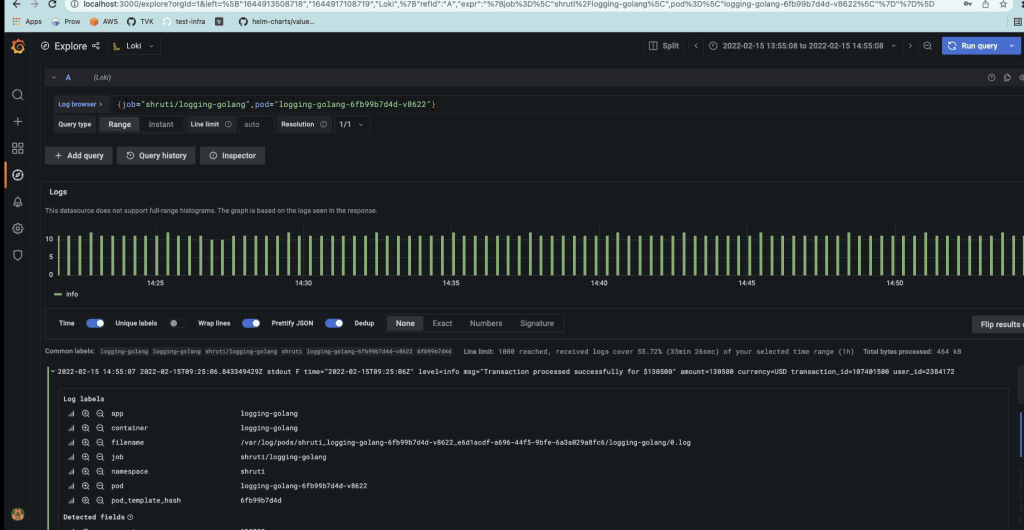This screenshot has width=1024, height=530.
Task: Open the time range picker dropdown
Action: [801, 46]
